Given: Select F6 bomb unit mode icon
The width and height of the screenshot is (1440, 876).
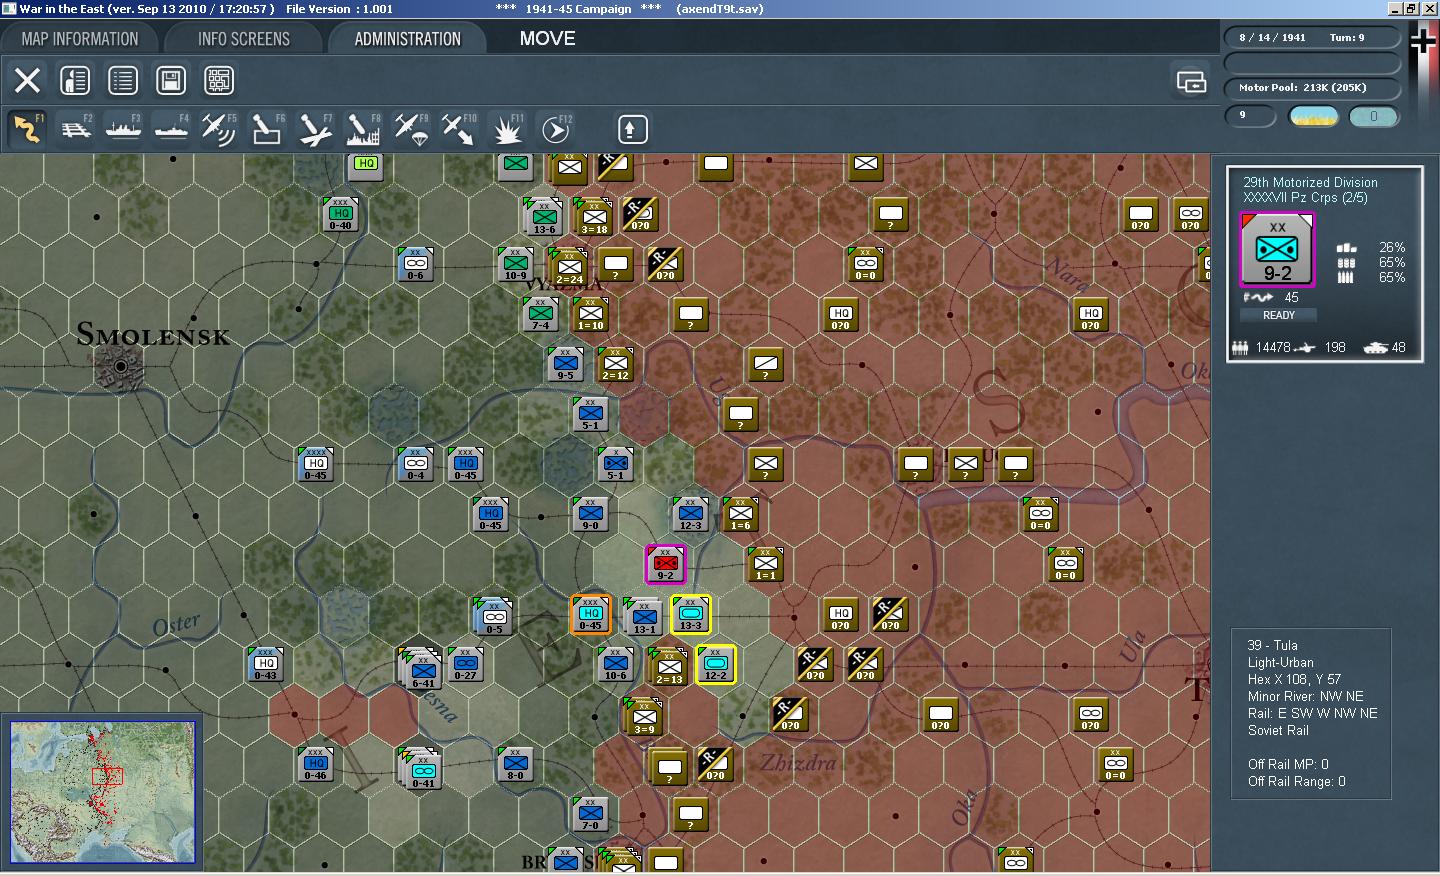Looking at the screenshot, I should coord(267,129).
